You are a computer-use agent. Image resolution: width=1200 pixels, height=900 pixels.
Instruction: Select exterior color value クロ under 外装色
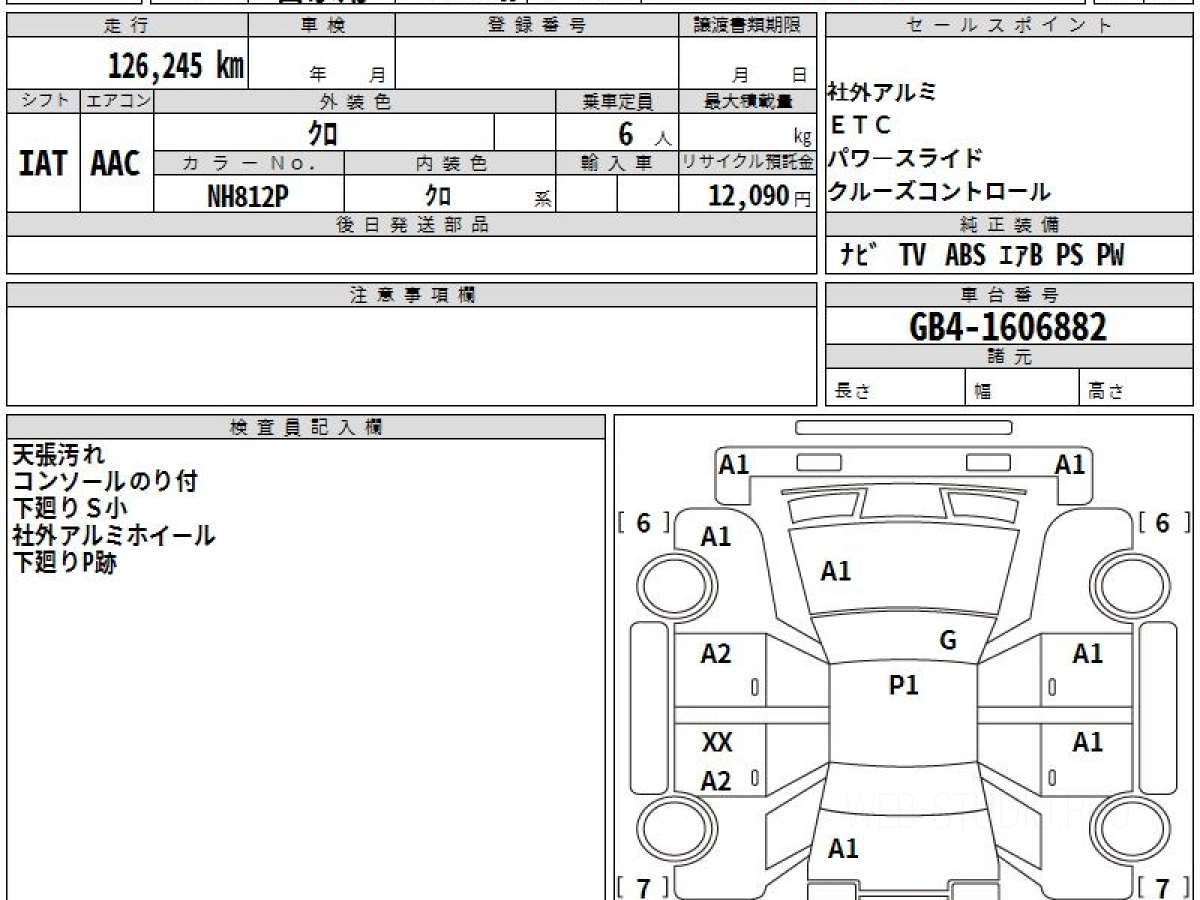[x=323, y=133]
